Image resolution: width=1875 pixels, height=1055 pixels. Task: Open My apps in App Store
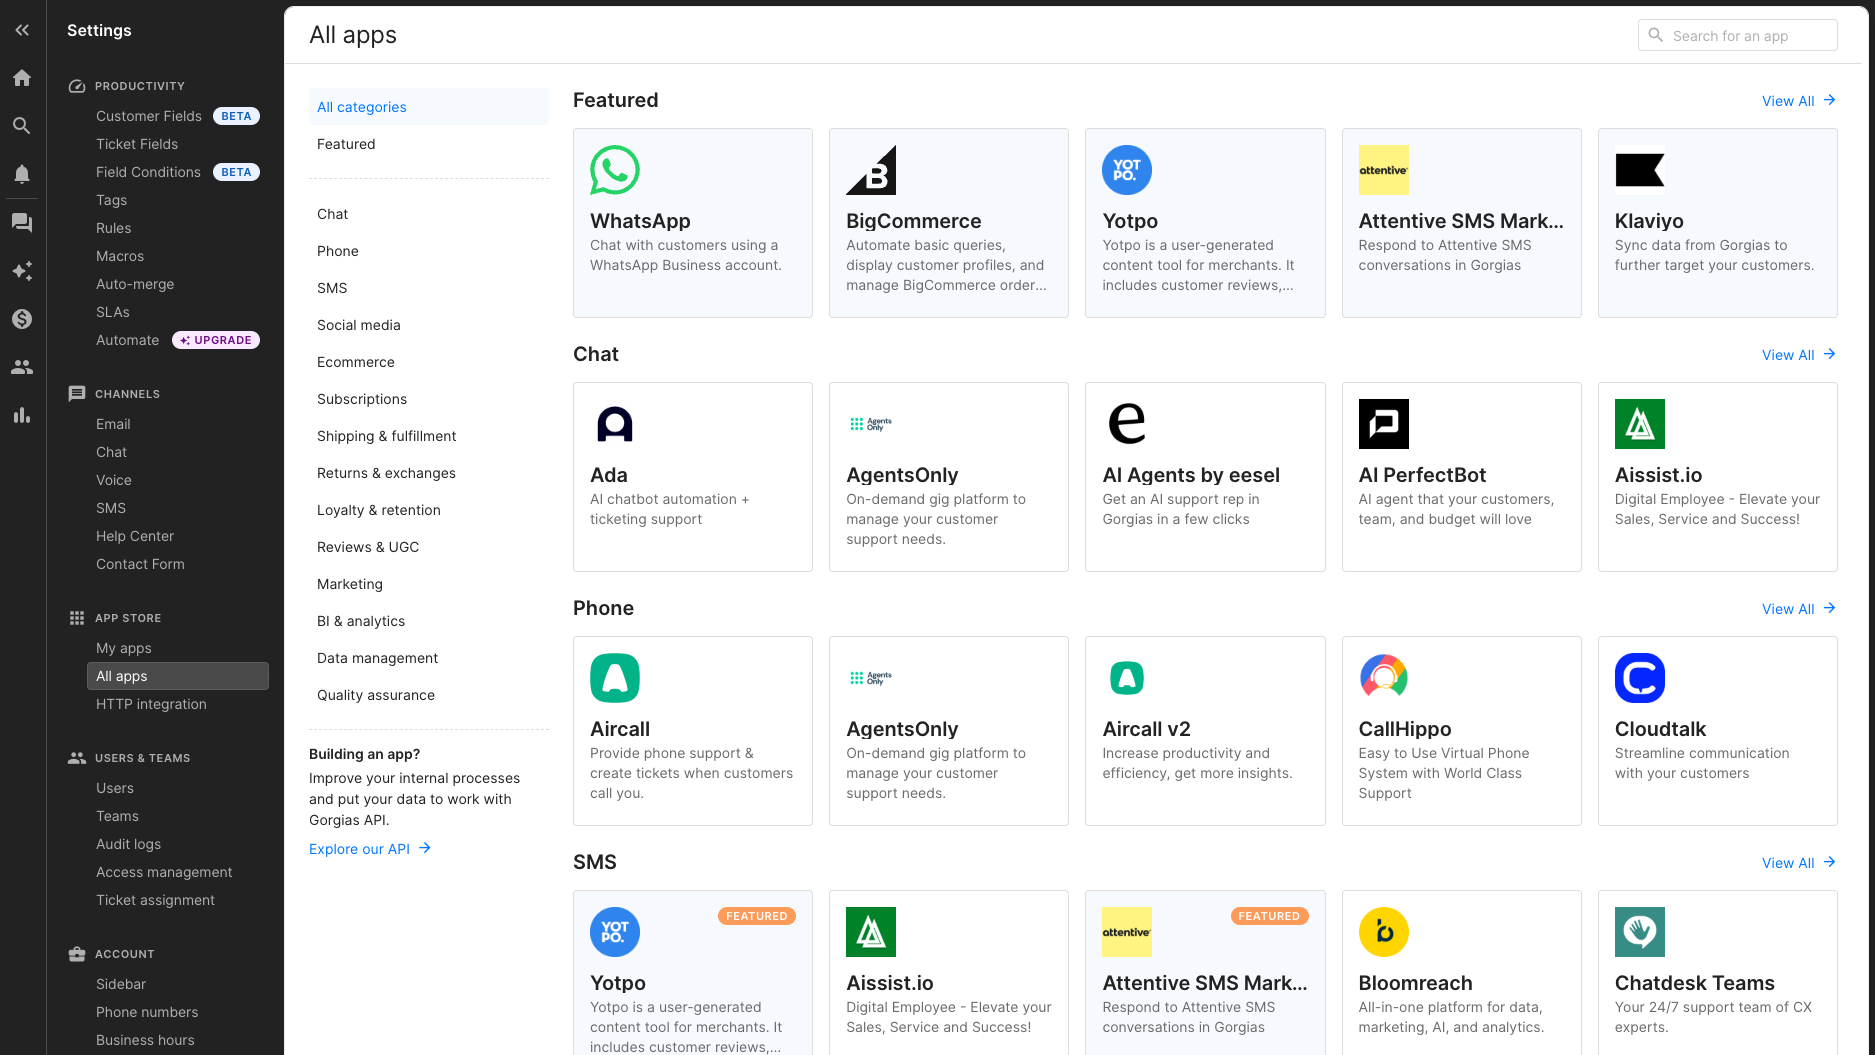click(x=124, y=648)
